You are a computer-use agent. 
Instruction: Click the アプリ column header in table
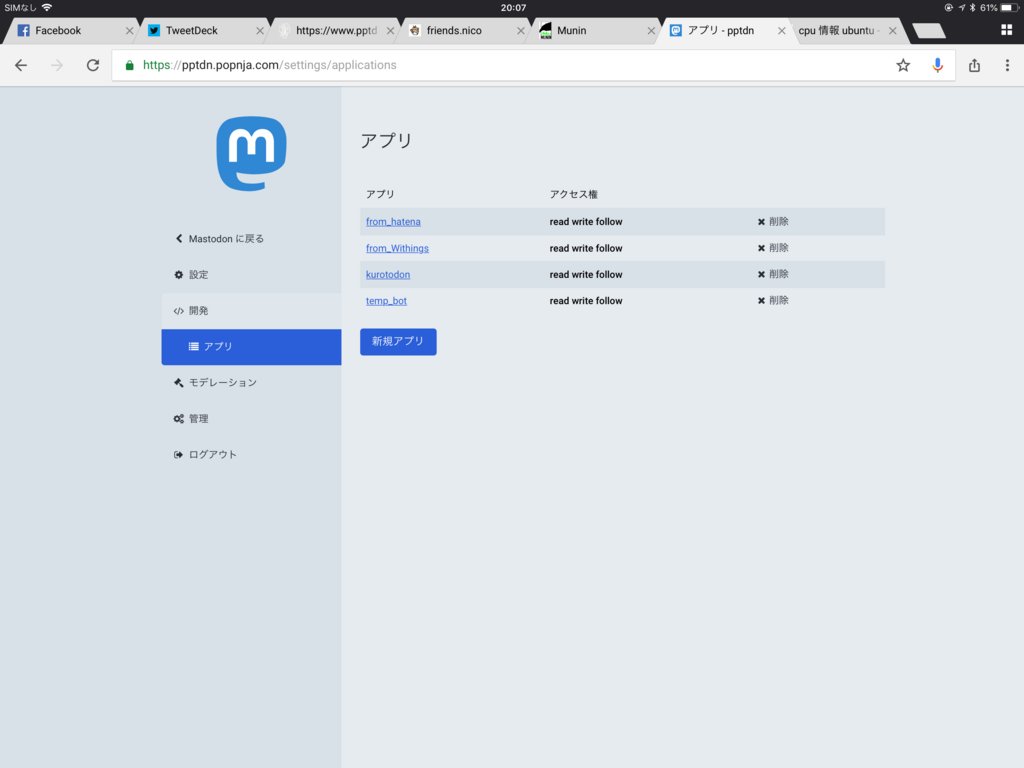[x=380, y=194]
